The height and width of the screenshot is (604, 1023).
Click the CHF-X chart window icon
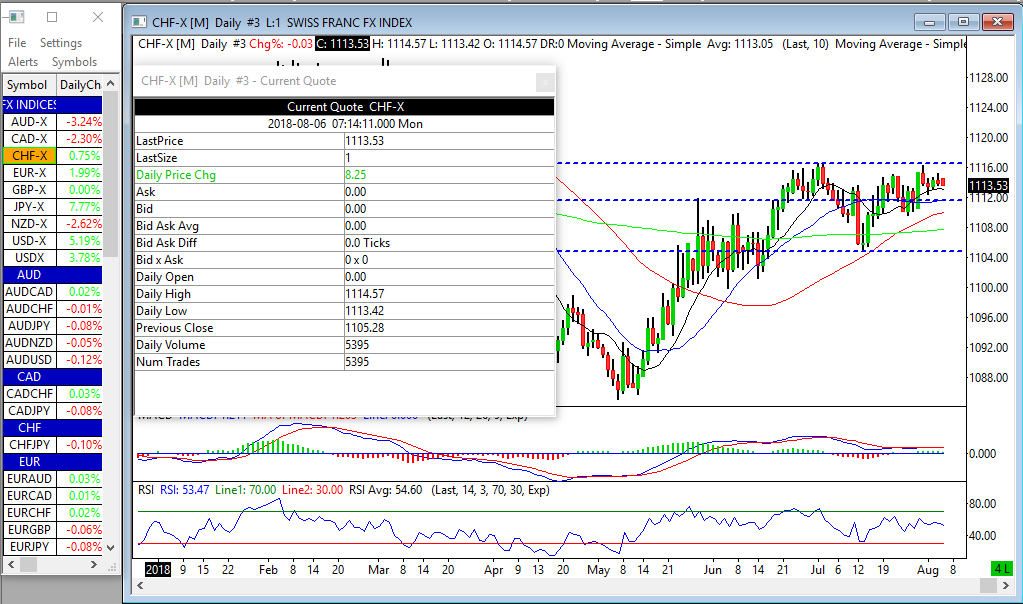point(139,23)
